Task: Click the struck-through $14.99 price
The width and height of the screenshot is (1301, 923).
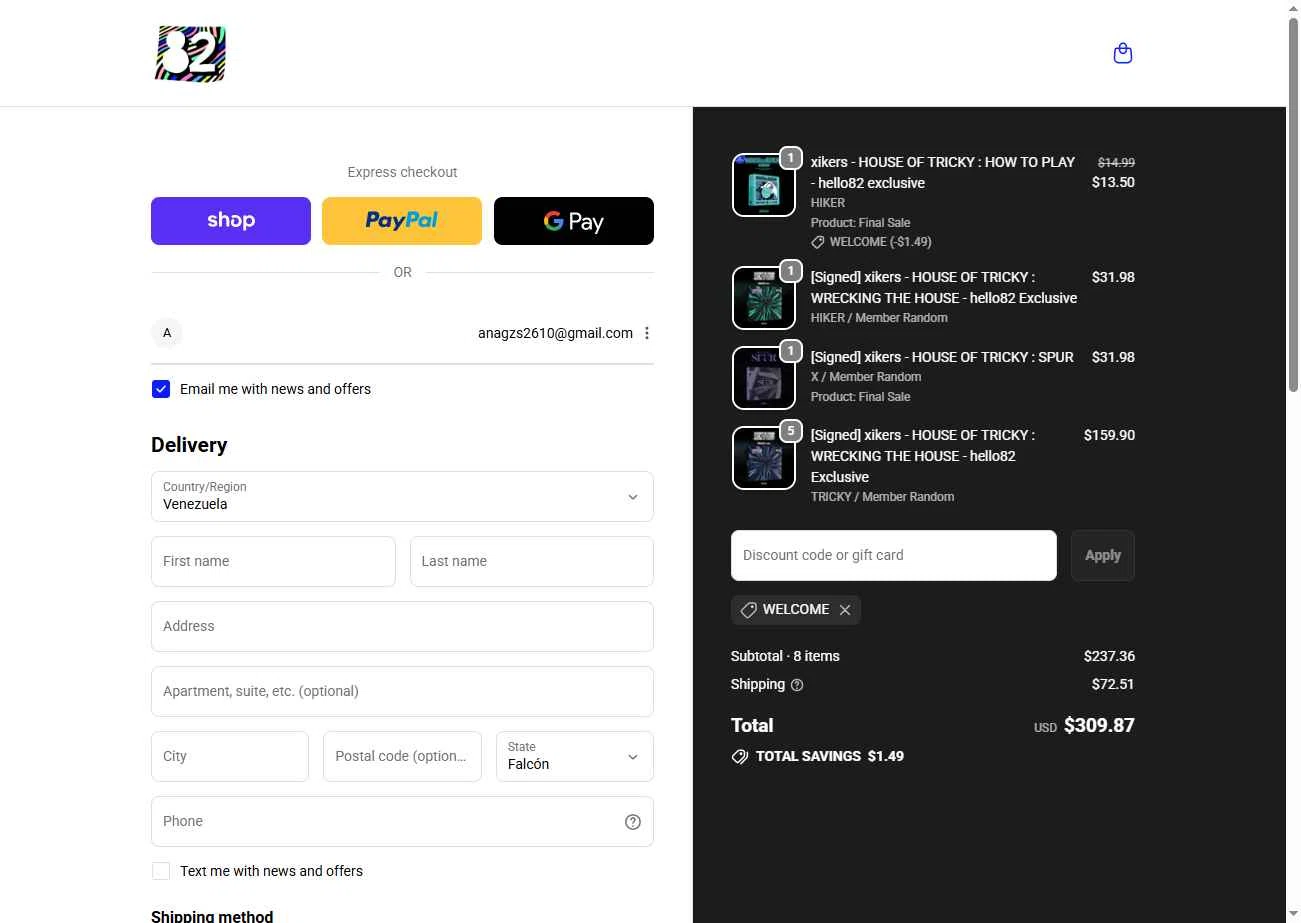Action: (x=1116, y=162)
